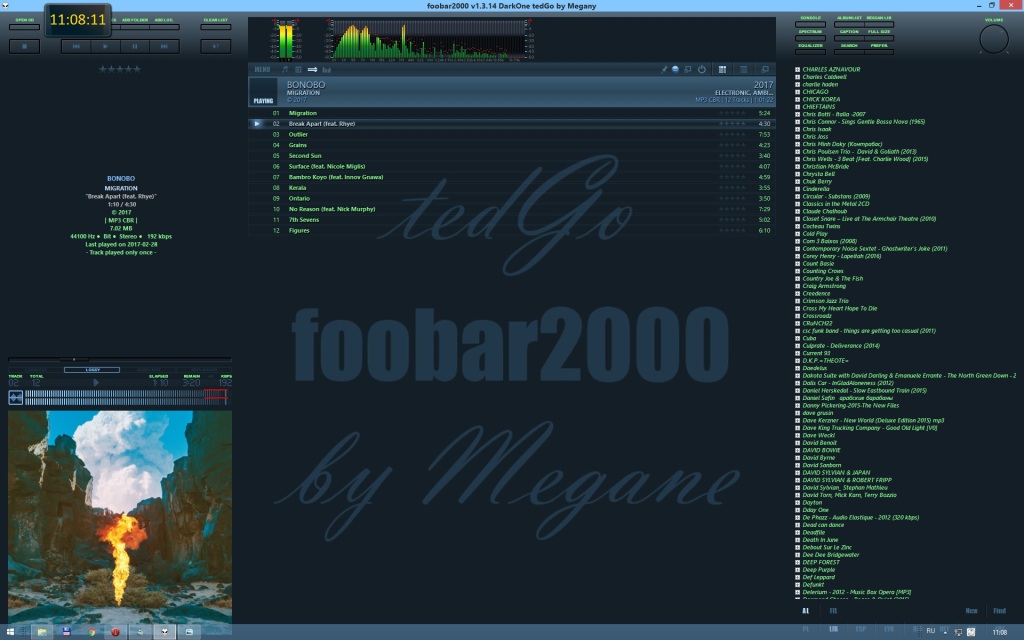The width and height of the screenshot is (1024, 640).
Task: Open Preferences with the Prefer. button
Action: 879,50
